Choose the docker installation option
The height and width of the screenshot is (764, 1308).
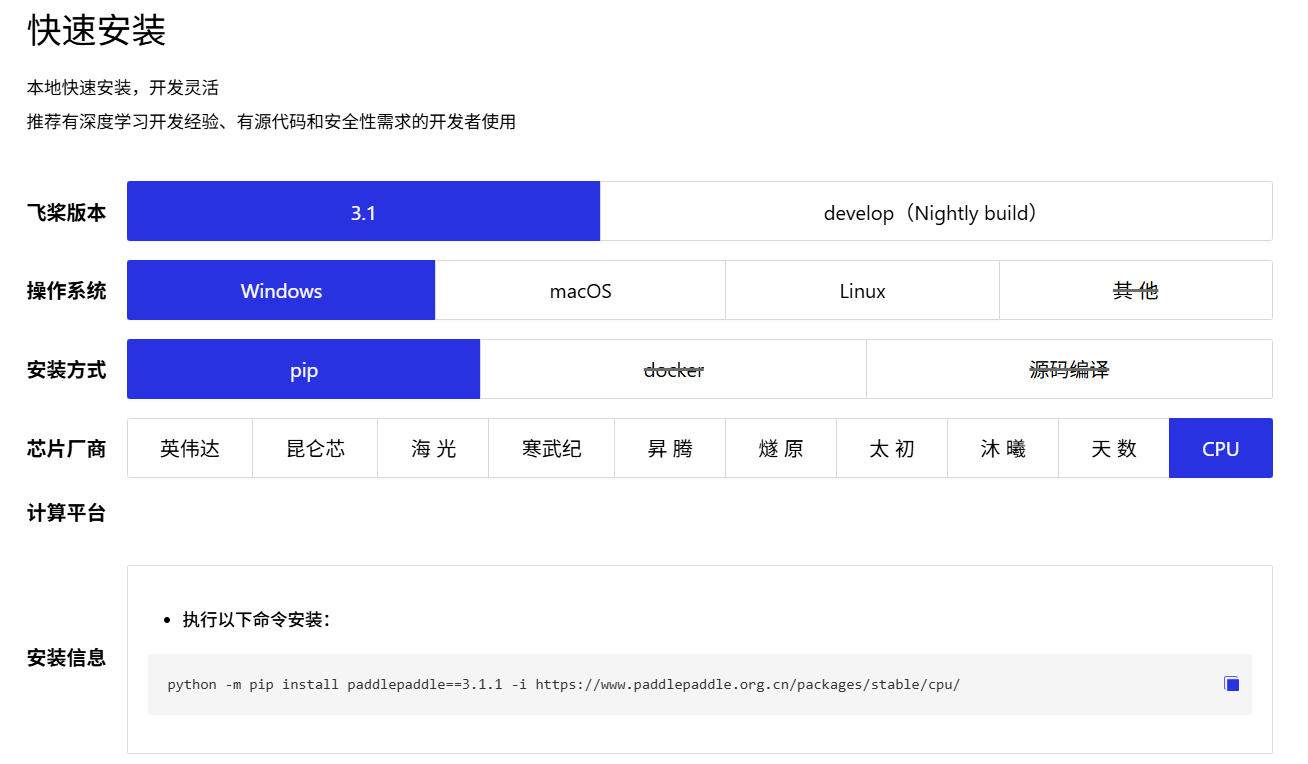(673, 369)
